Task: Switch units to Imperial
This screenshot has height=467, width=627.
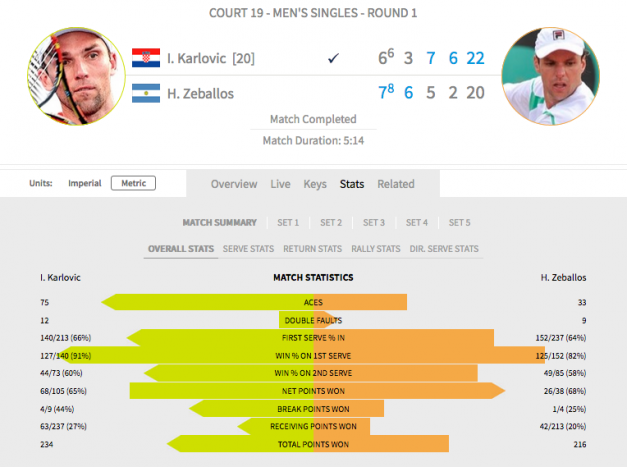Action: pyautogui.click(x=84, y=183)
